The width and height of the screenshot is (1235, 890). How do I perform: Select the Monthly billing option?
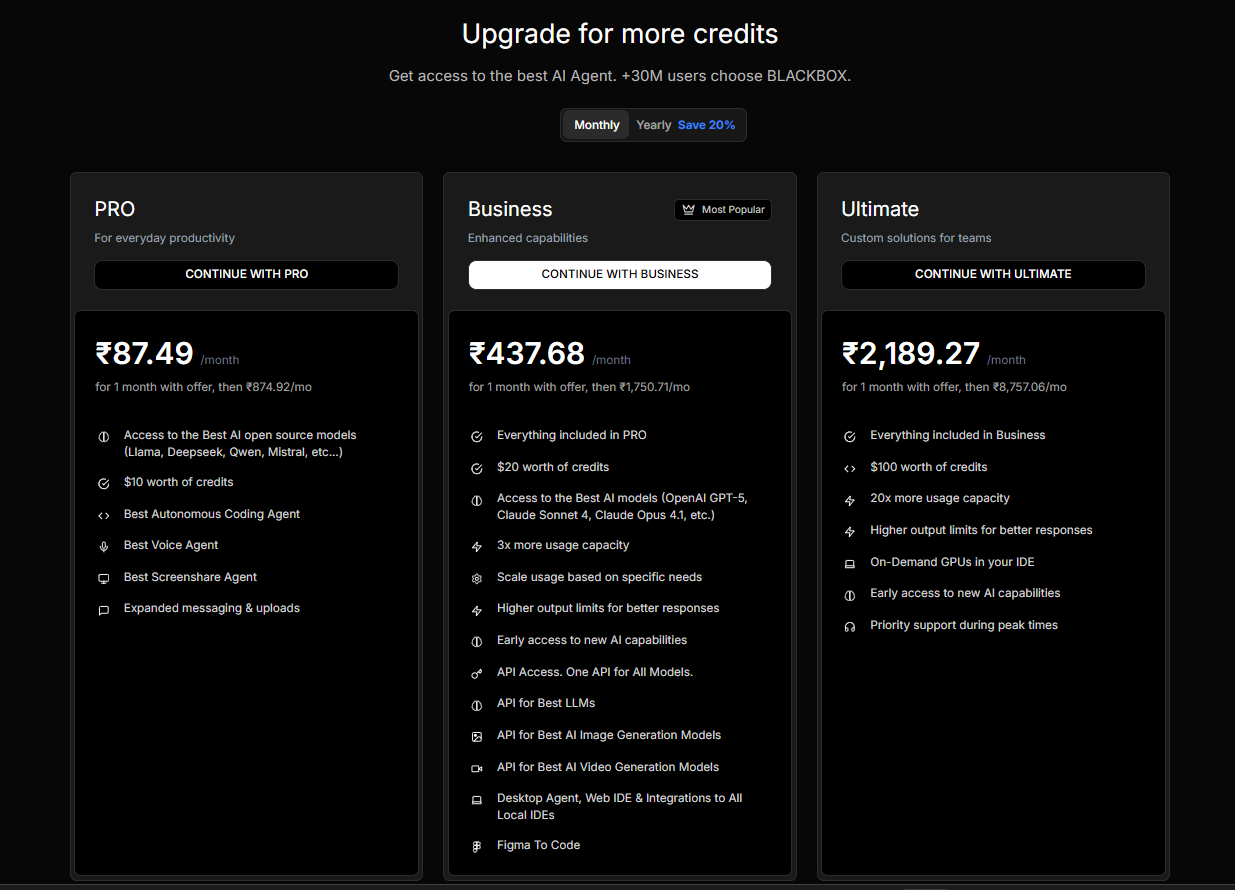(x=597, y=125)
